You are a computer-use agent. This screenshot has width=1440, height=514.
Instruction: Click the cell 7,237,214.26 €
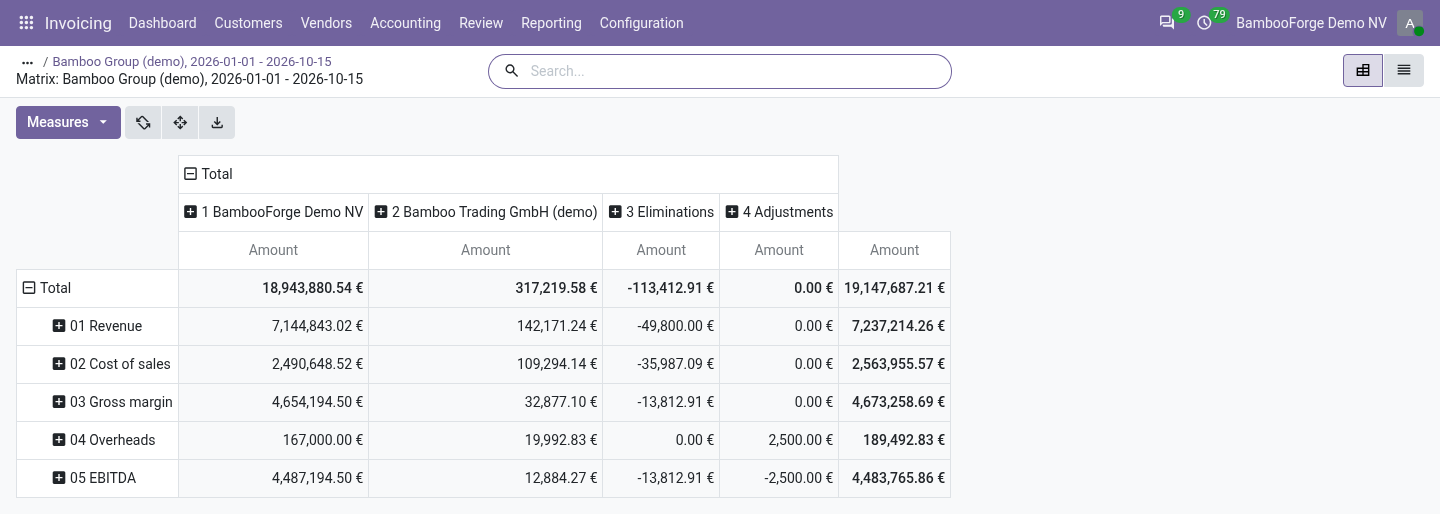tap(894, 326)
